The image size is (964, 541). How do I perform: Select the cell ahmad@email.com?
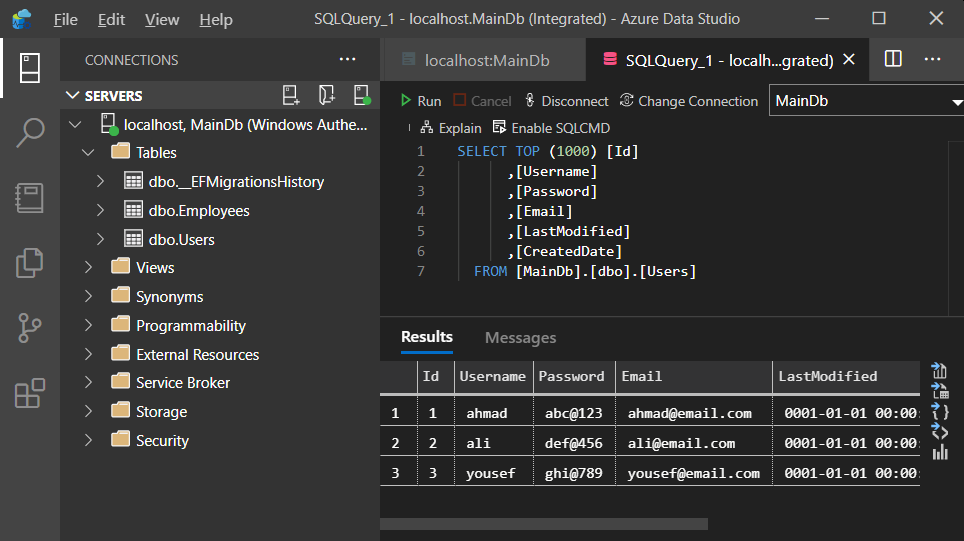pyautogui.click(x=693, y=413)
